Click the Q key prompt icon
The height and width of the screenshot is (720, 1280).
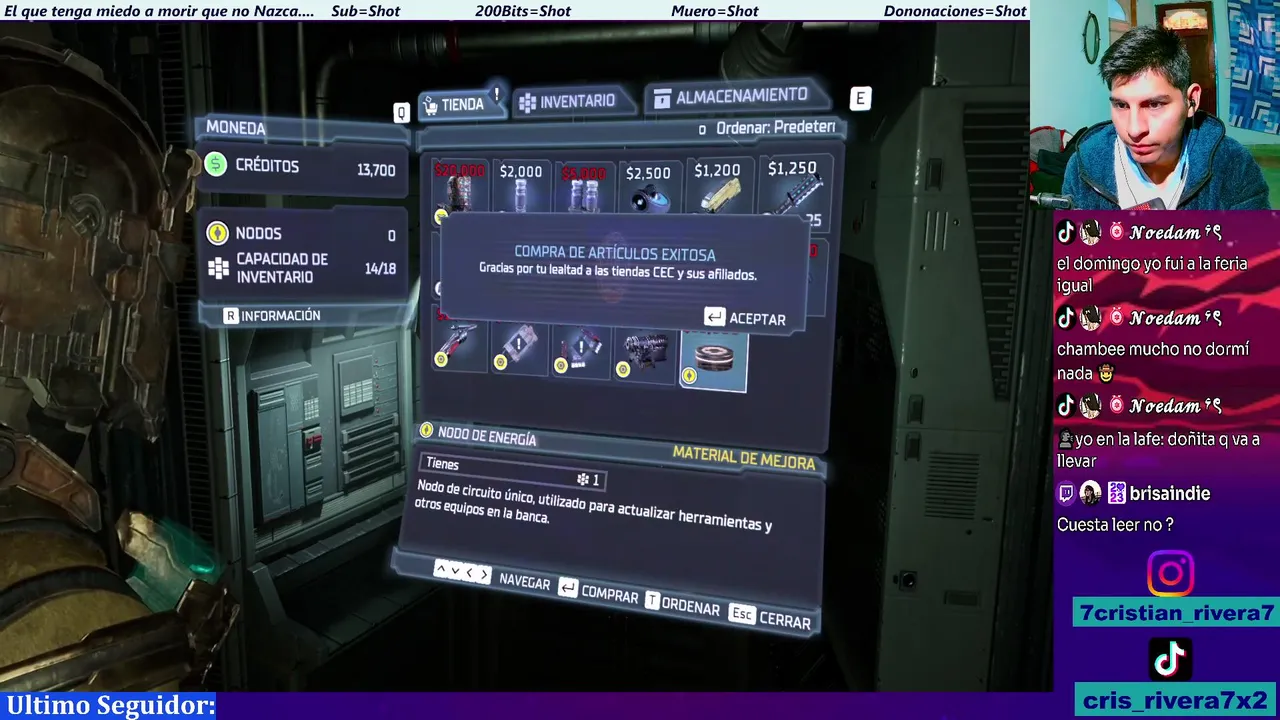(x=401, y=113)
